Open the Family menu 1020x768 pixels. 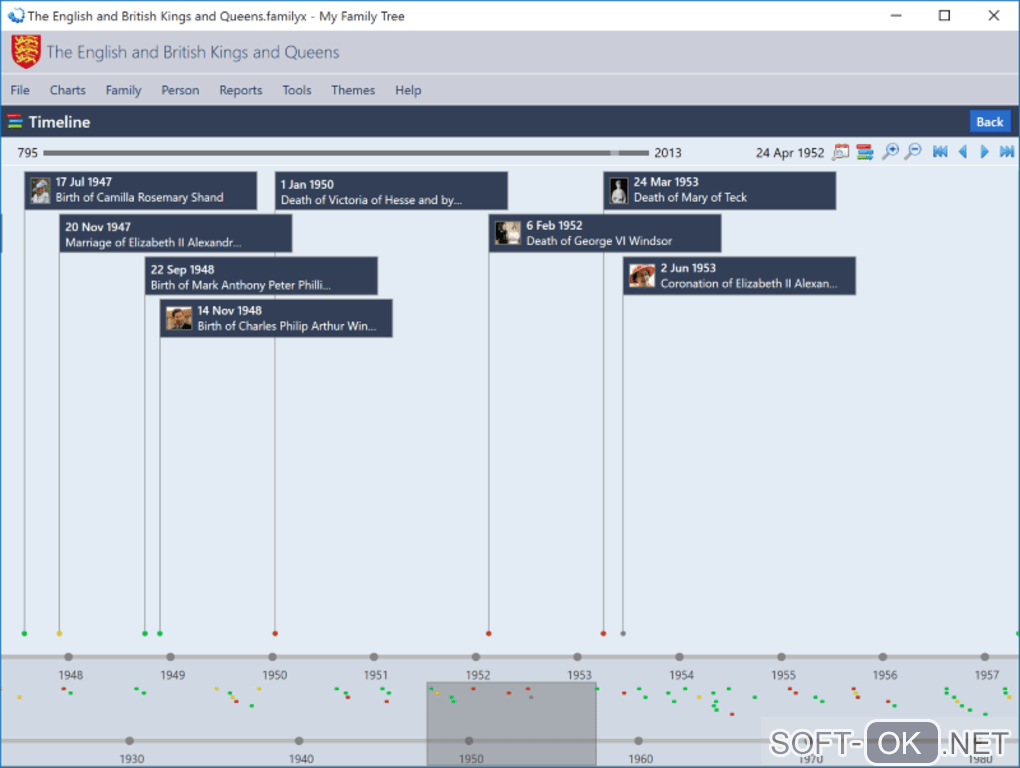pos(124,90)
